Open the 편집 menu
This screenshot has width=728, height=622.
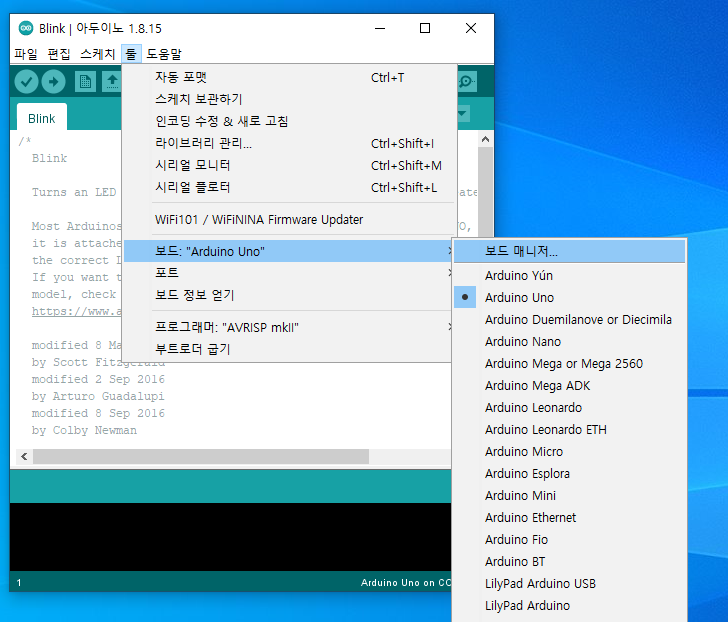coord(59,54)
